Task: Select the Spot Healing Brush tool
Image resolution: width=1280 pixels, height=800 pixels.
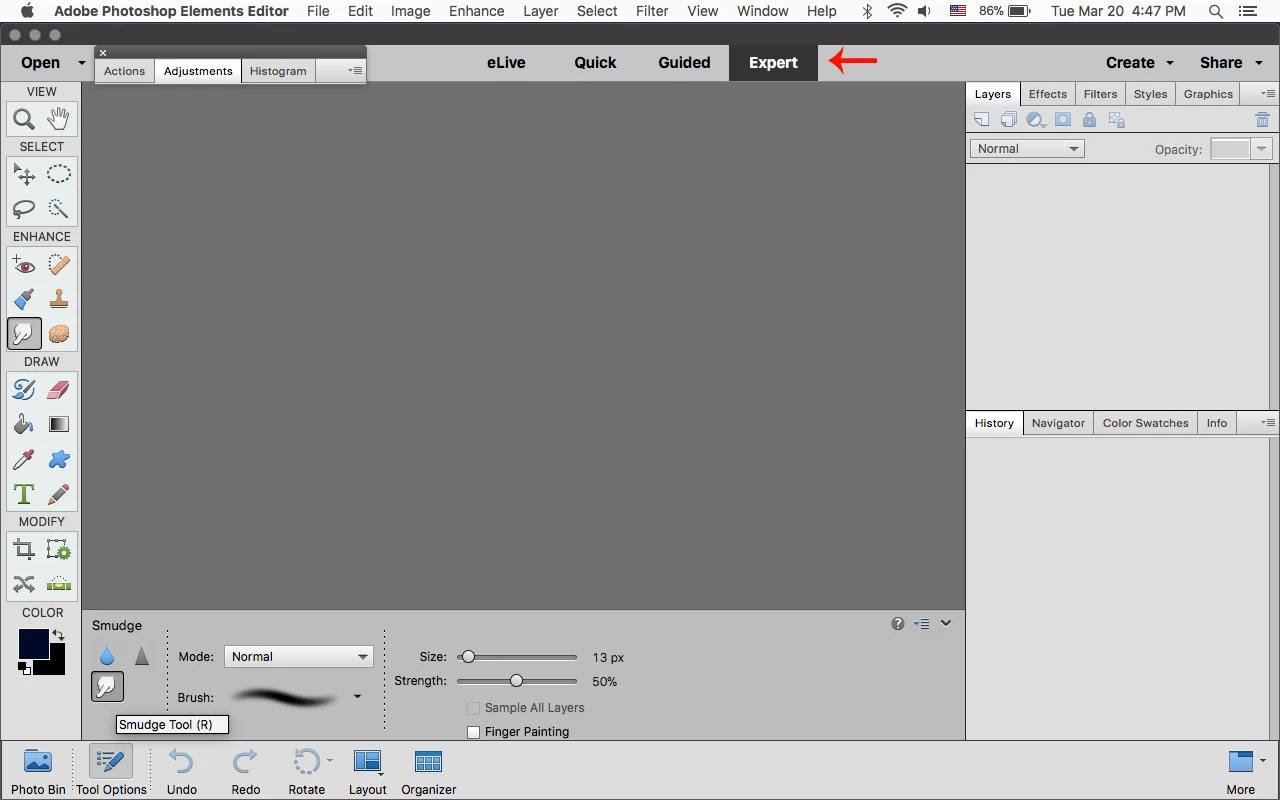Action: point(59,265)
